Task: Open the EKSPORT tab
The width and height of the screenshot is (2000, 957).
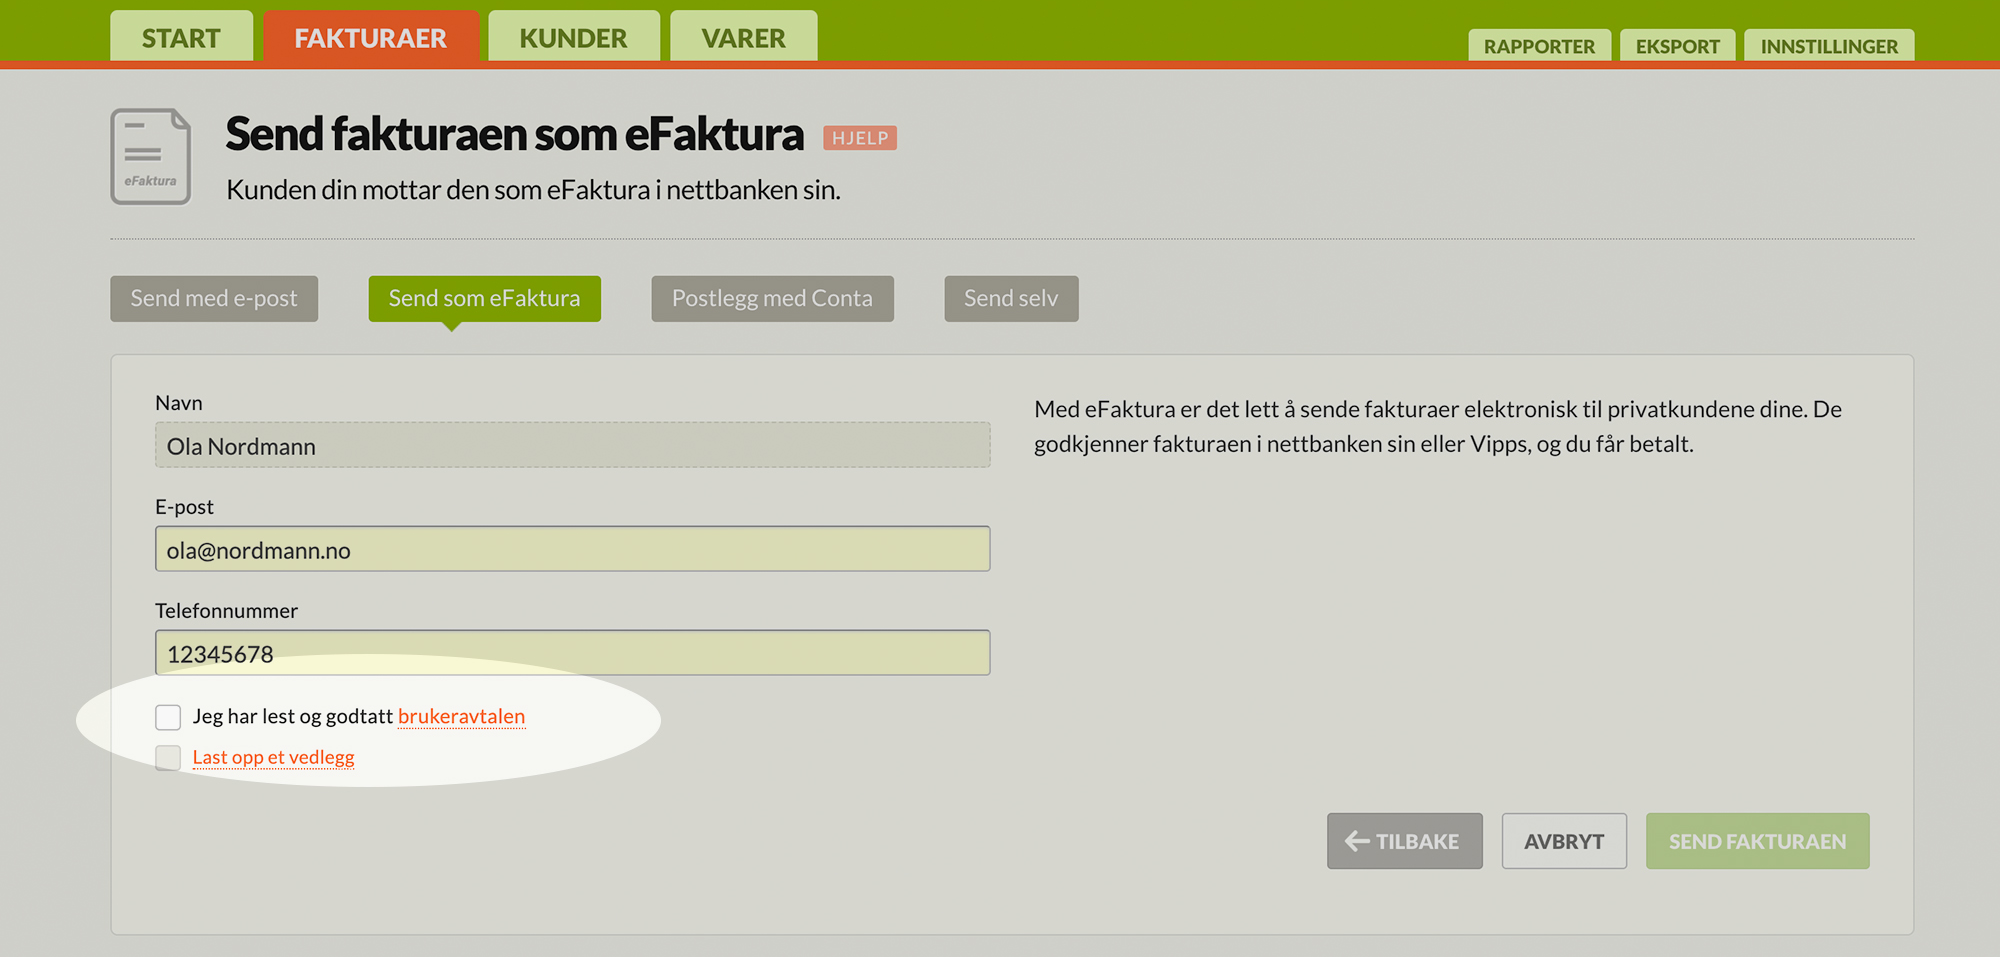Action: 1678,46
